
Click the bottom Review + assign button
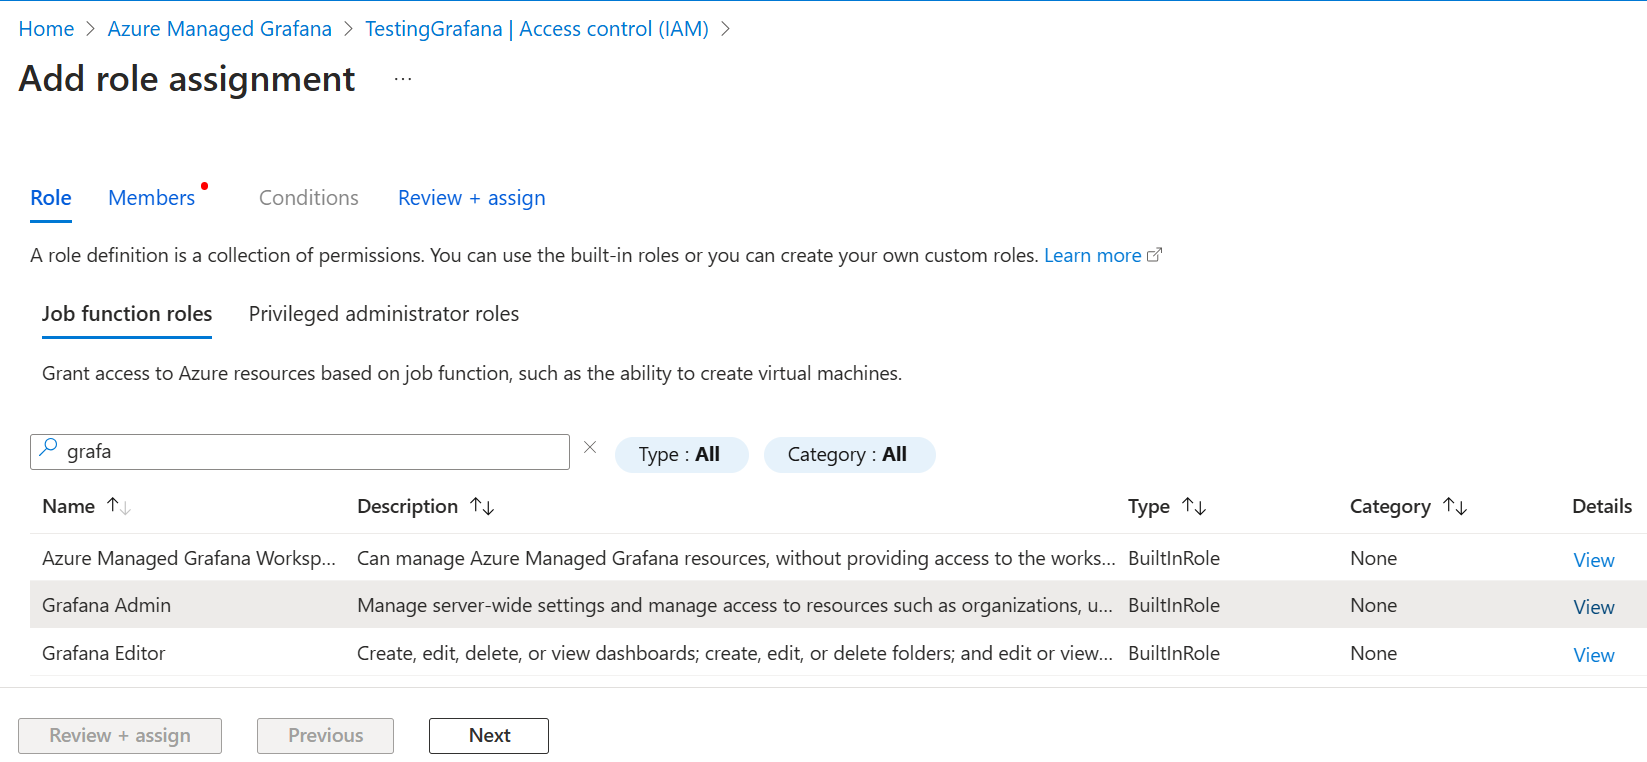pyautogui.click(x=120, y=736)
